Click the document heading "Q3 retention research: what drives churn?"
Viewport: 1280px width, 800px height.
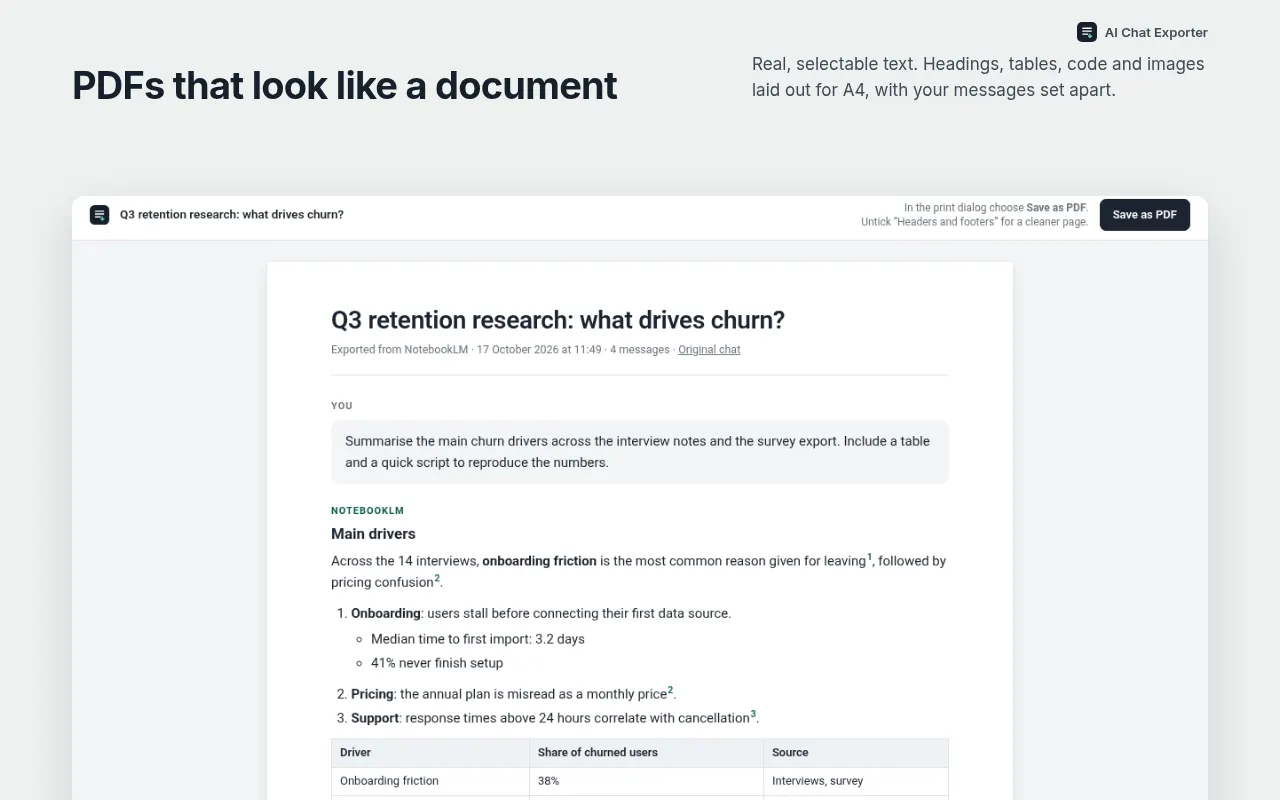coord(558,320)
